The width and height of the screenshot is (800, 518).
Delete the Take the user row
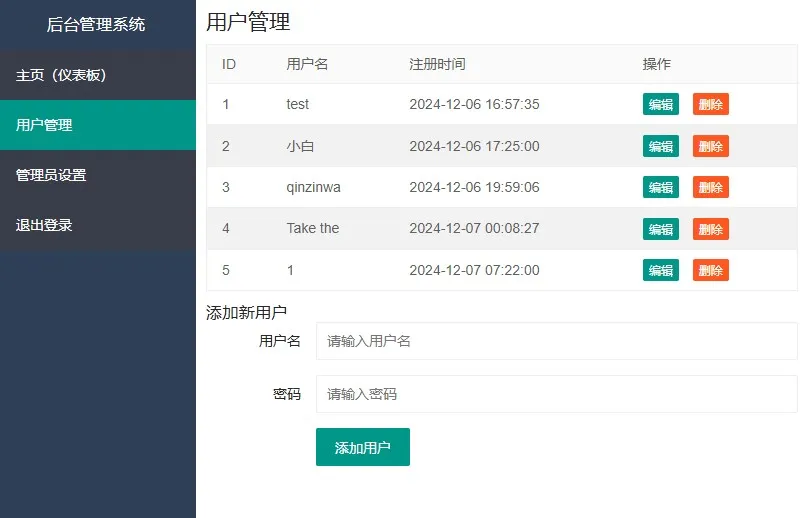[711, 229]
